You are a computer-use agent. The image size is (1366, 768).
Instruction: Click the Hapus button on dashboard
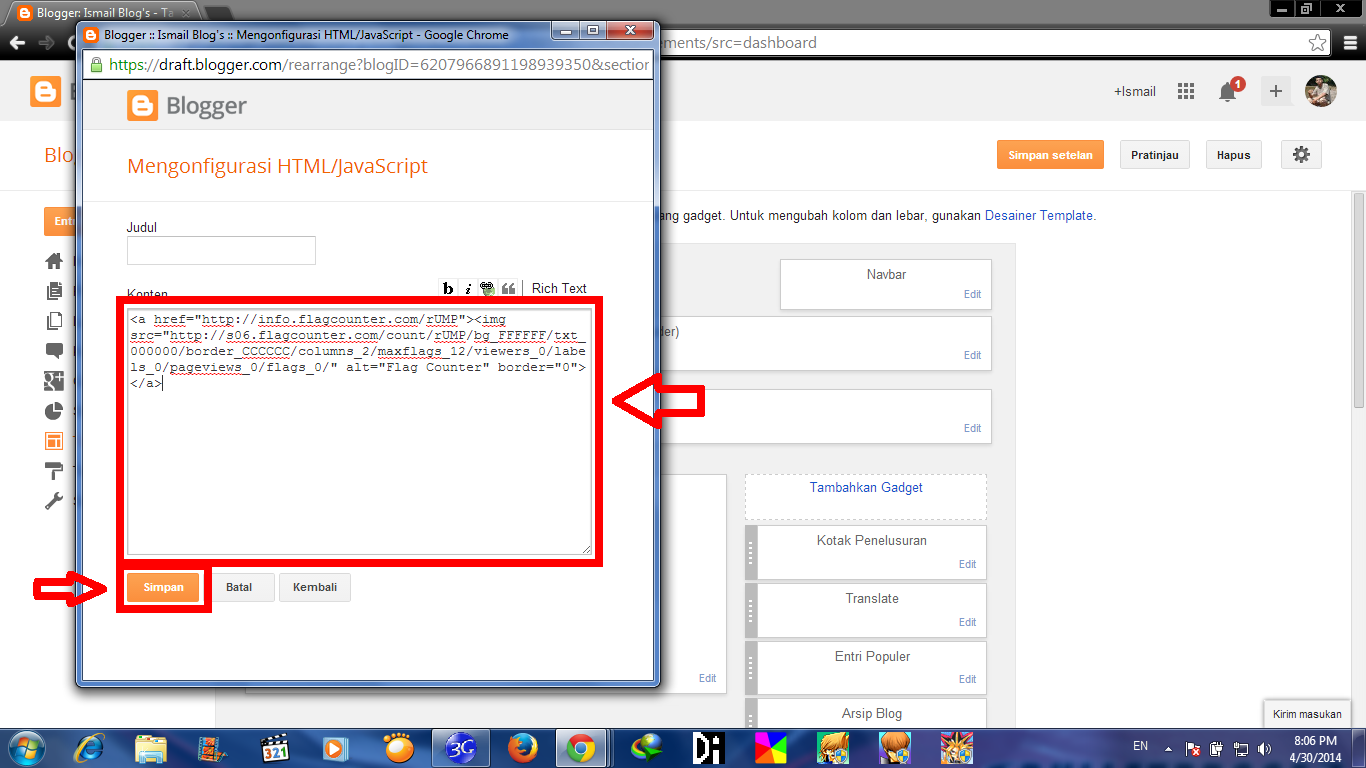1234,155
